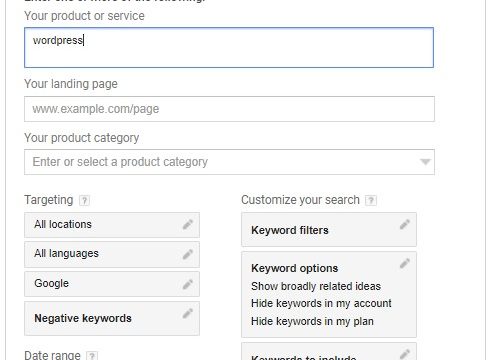Click Date range help question icon

(x=92, y=355)
